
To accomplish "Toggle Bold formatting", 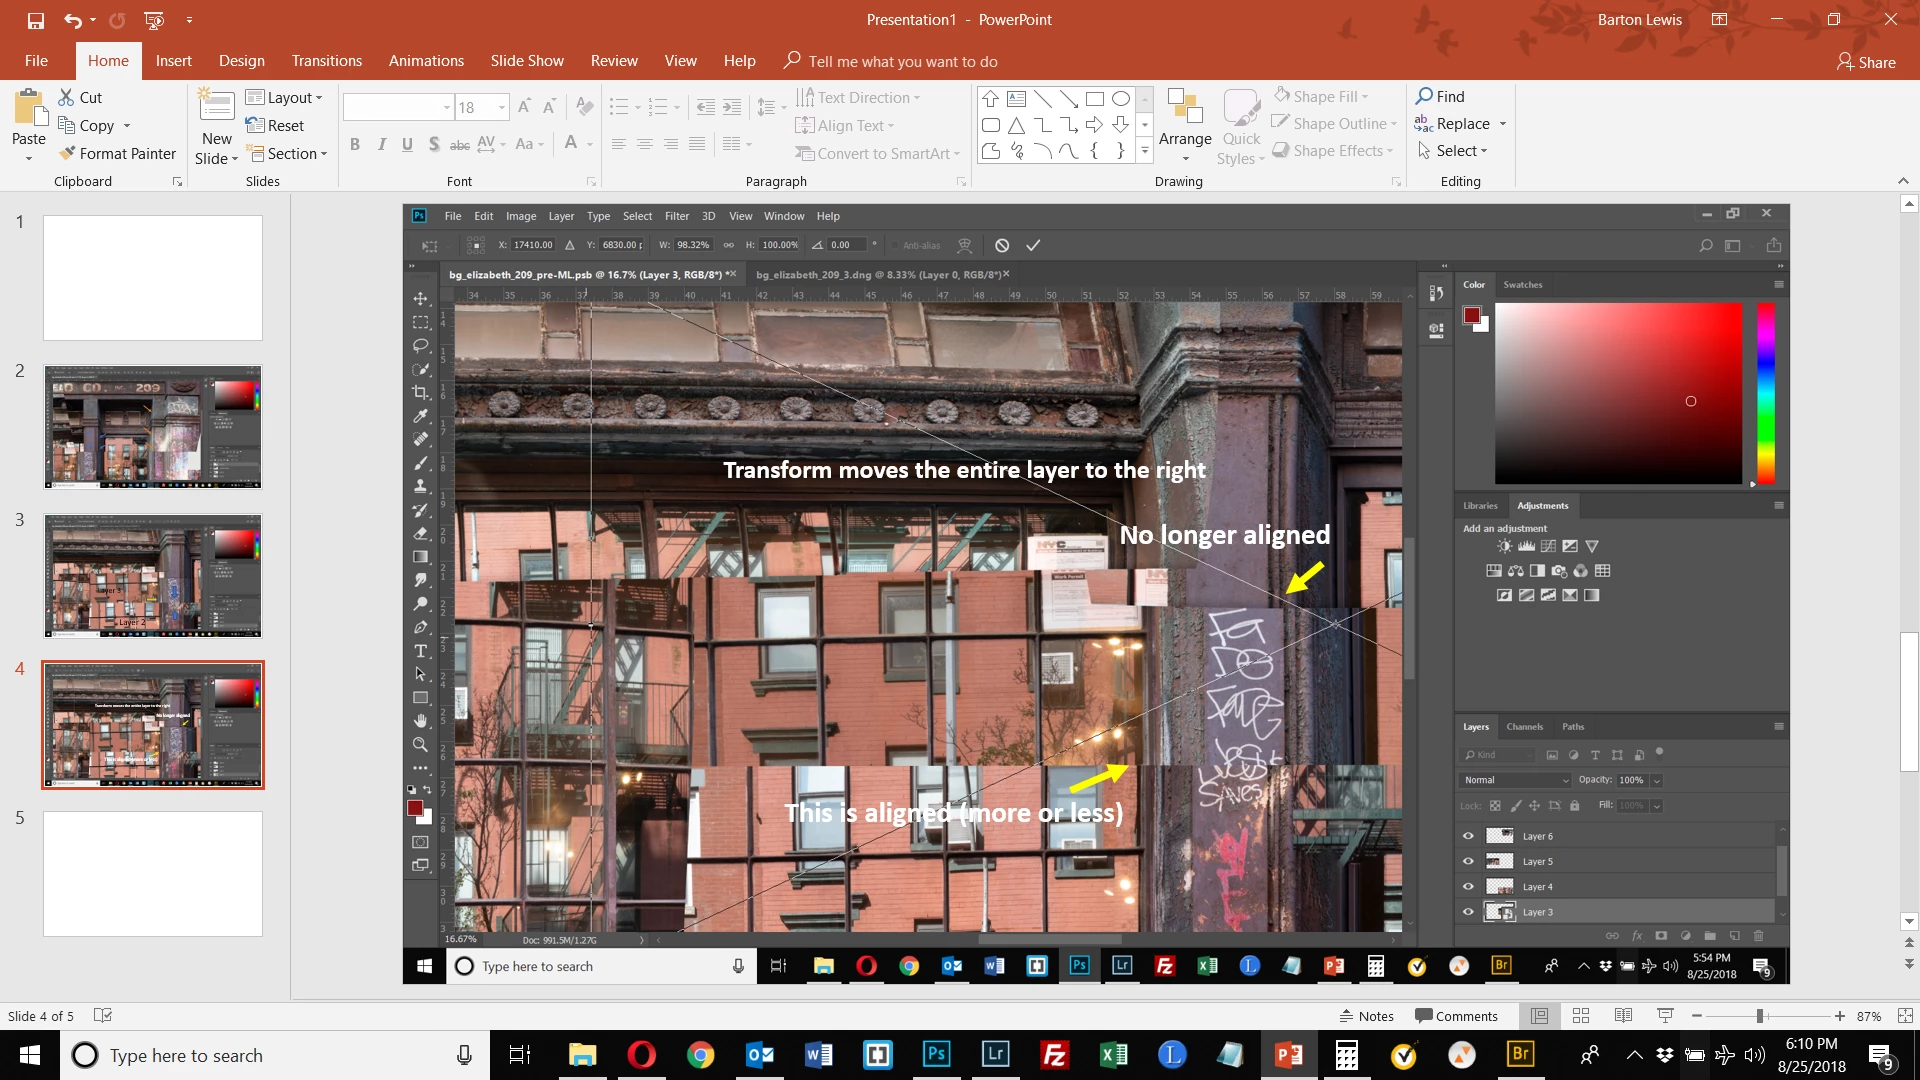I will click(355, 144).
